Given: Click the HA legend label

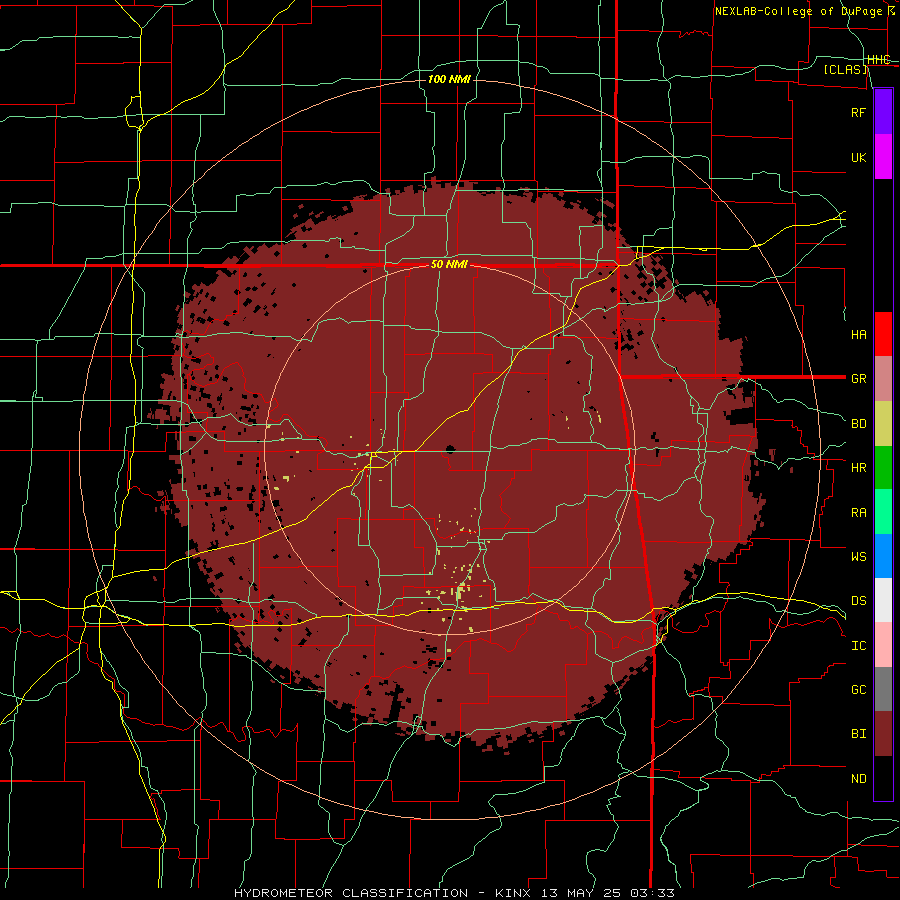Looking at the screenshot, I should [858, 334].
